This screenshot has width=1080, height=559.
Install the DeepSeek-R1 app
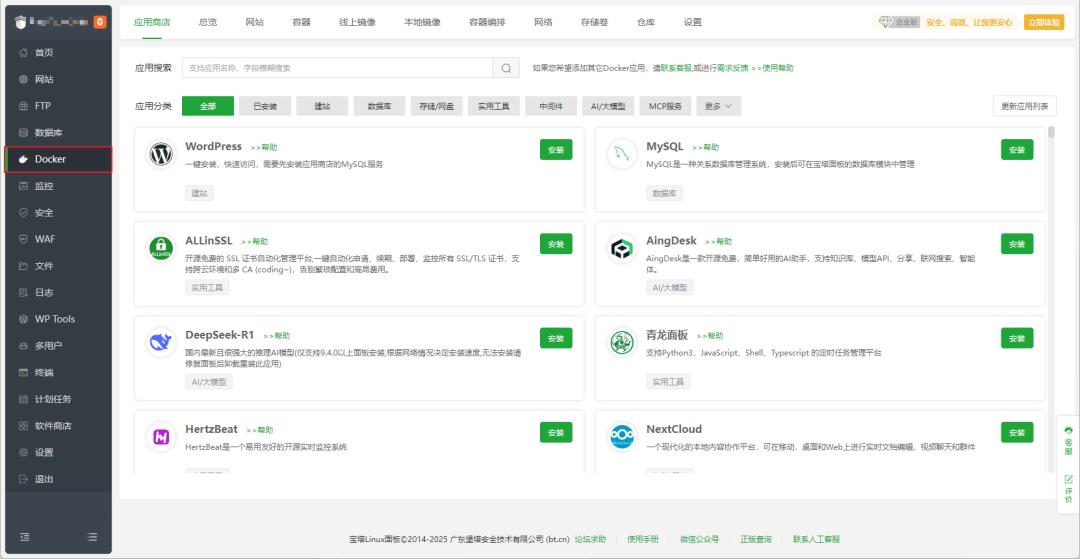coord(556,338)
